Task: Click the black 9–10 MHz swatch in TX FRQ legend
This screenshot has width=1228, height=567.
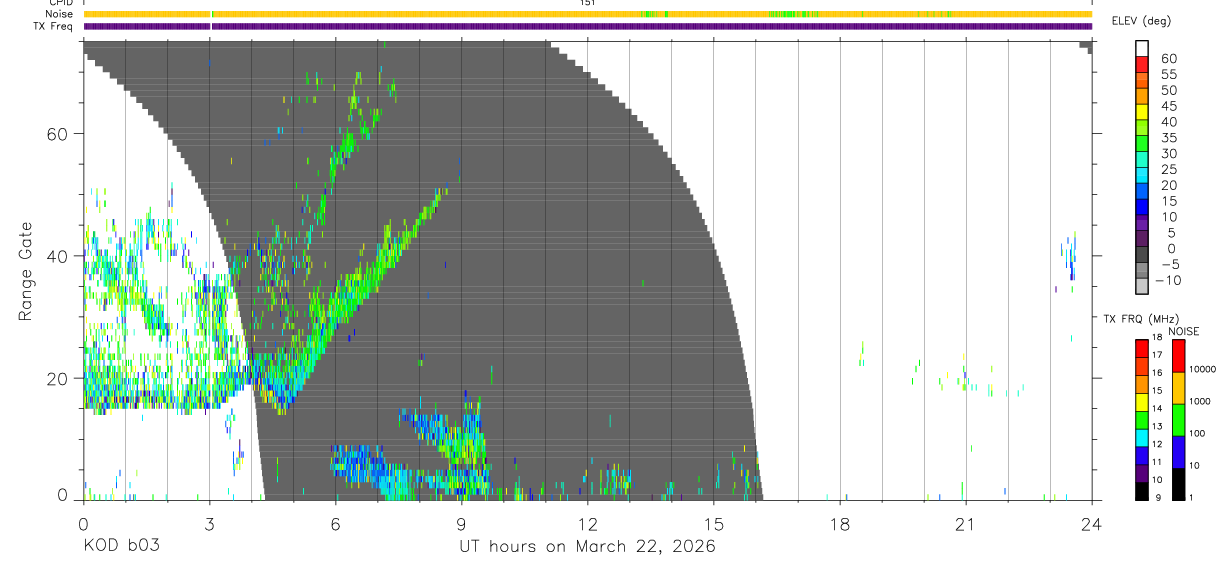Action: pyautogui.click(x=1141, y=491)
